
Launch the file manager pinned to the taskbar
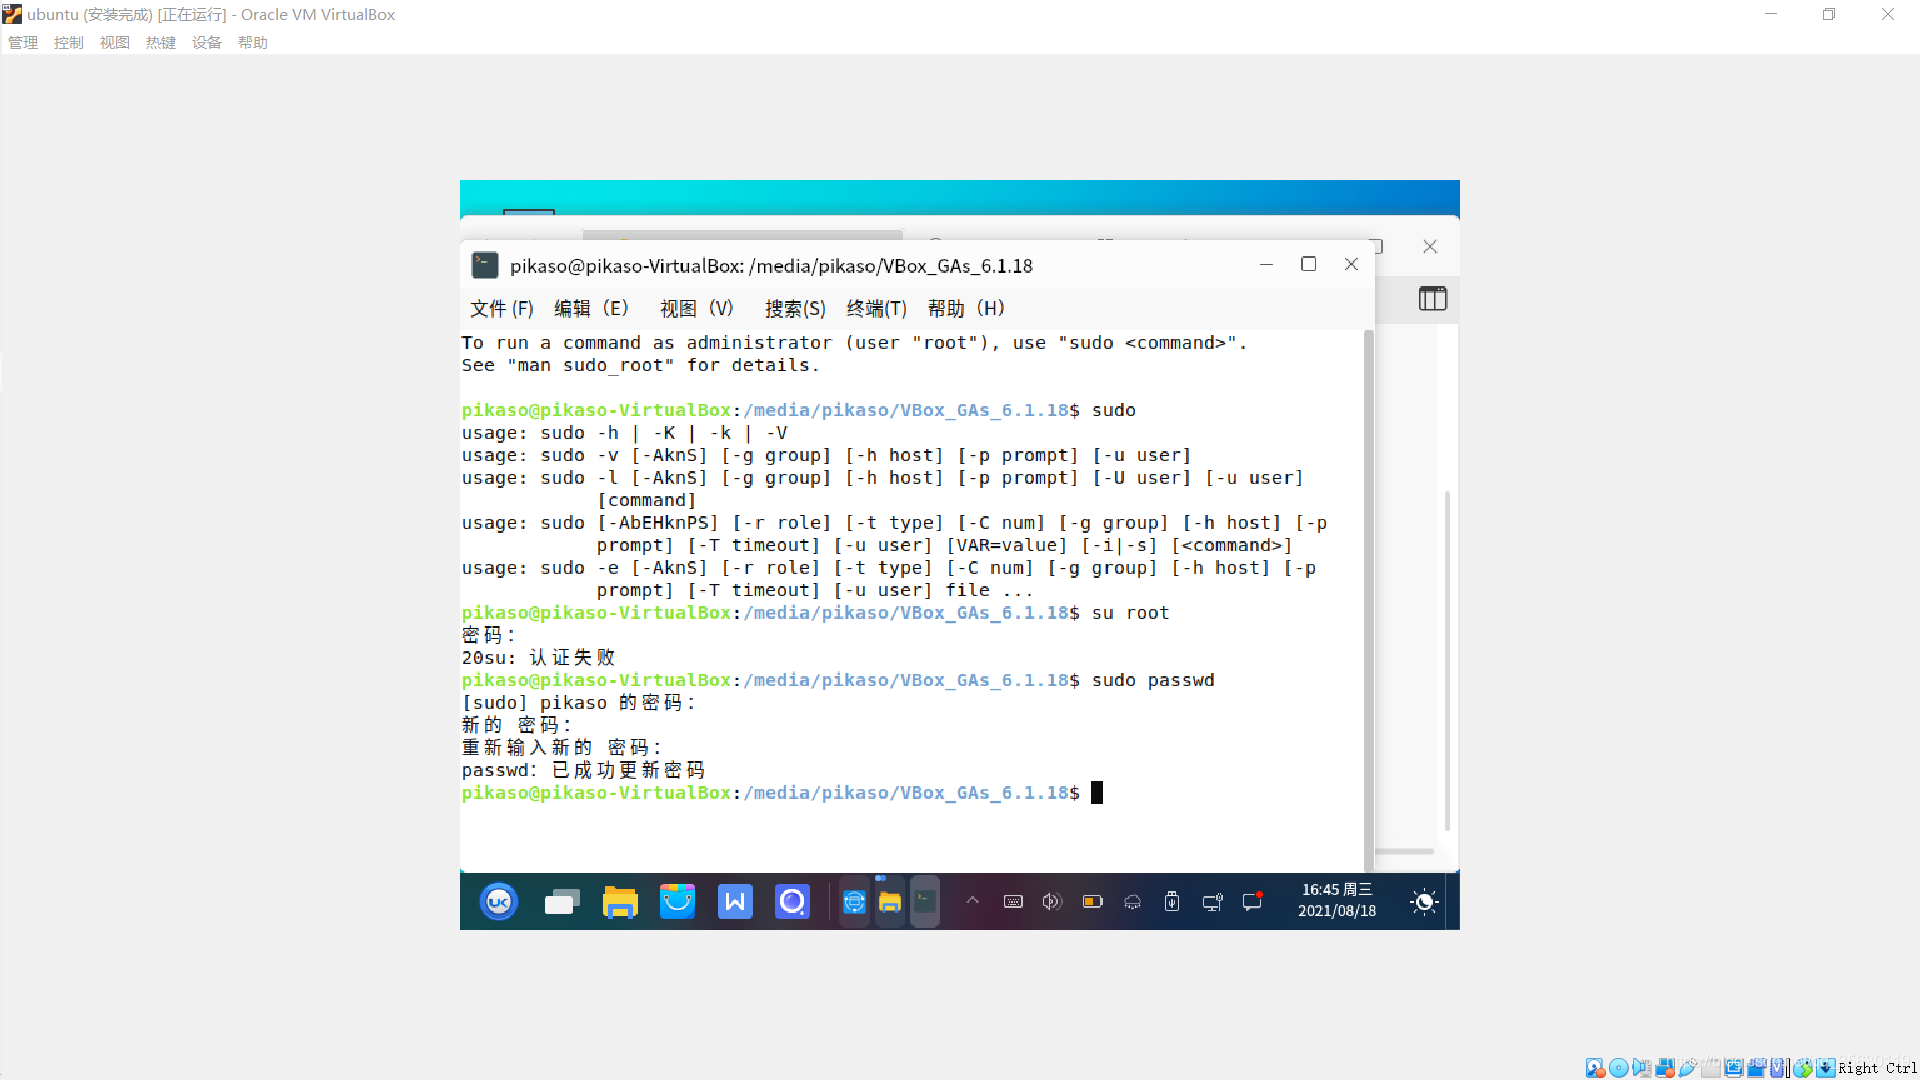[620, 903]
